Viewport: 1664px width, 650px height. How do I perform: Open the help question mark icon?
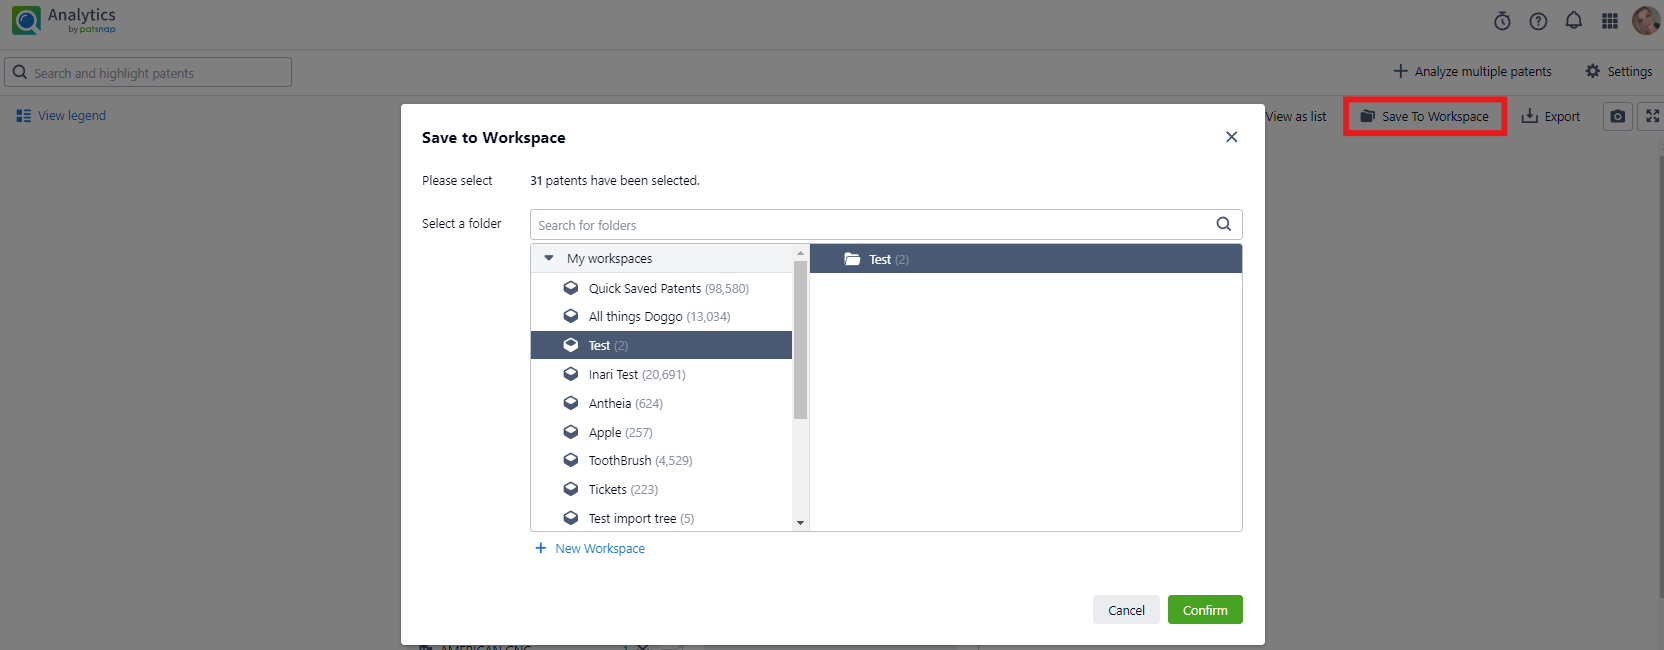1538,21
